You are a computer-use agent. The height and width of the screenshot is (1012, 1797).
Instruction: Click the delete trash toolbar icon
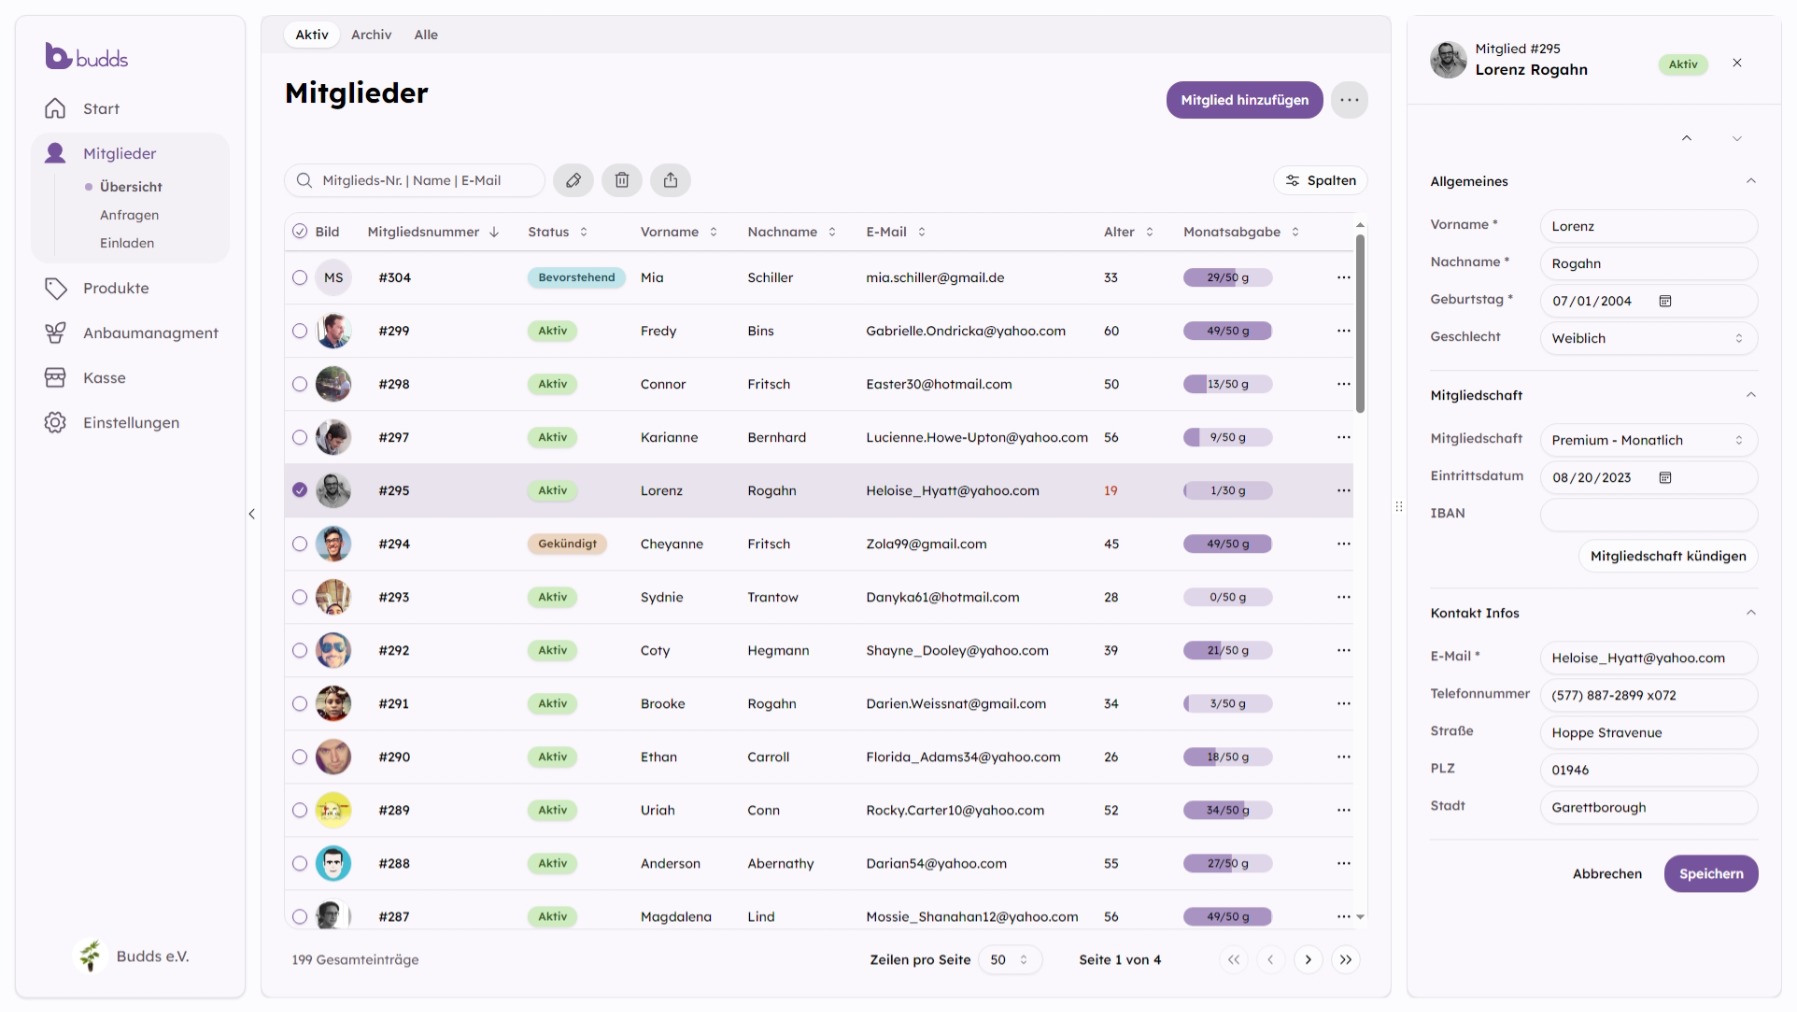coord(622,180)
